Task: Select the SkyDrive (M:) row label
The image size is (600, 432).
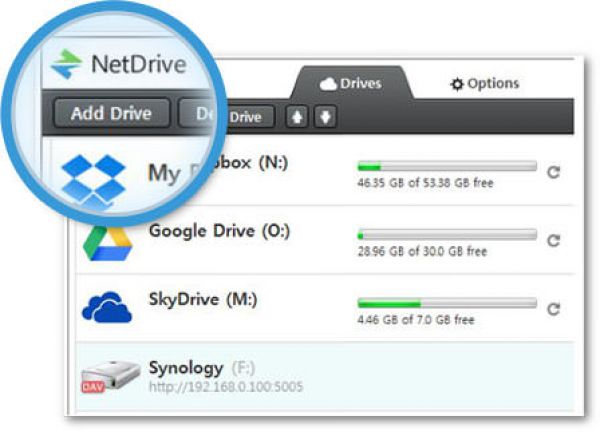Action: pos(203,299)
